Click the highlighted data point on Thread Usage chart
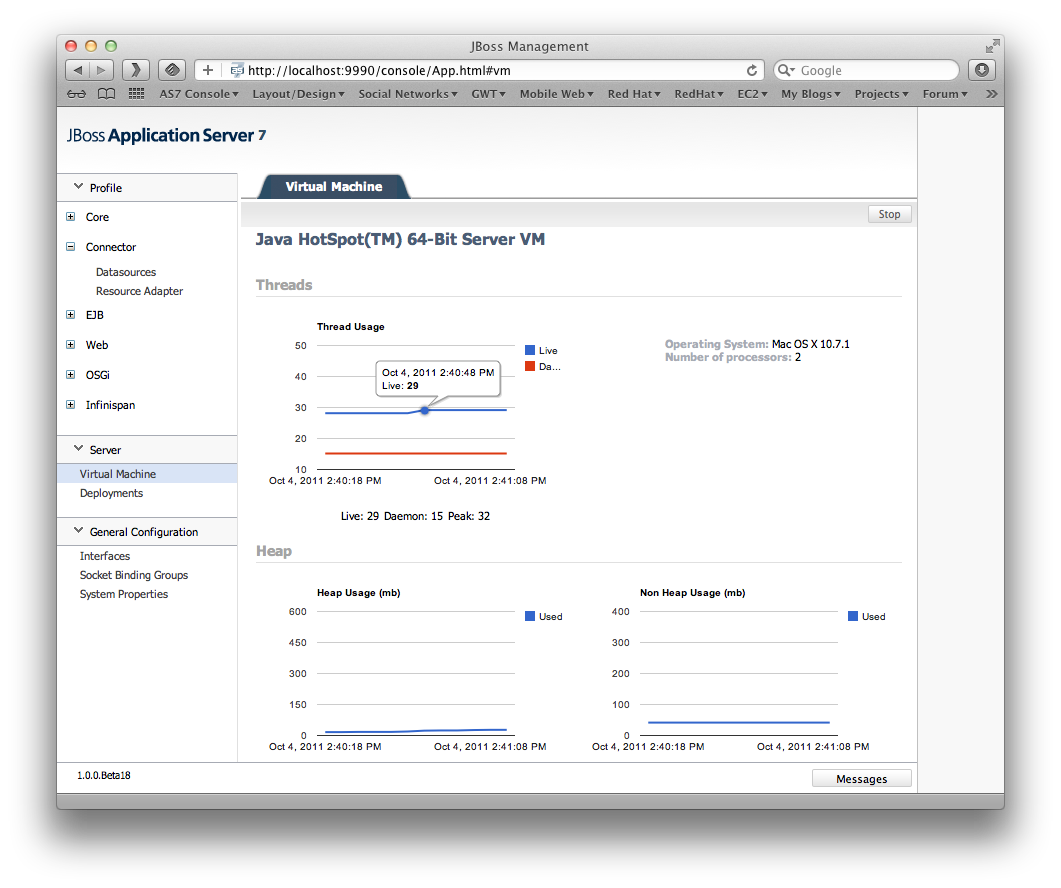Image resolution: width=1061 pixels, height=888 pixels. click(424, 410)
